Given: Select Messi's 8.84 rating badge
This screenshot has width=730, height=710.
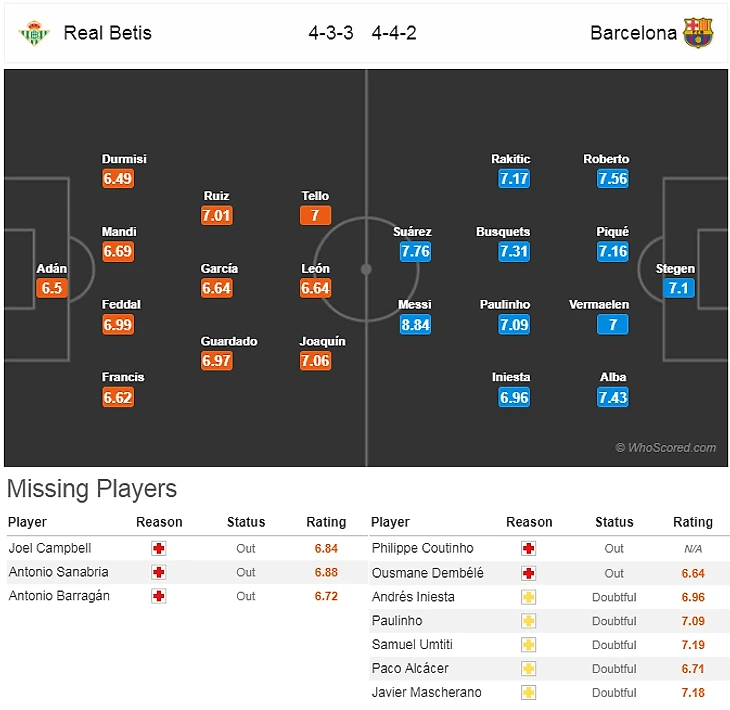Looking at the screenshot, I should (415, 325).
